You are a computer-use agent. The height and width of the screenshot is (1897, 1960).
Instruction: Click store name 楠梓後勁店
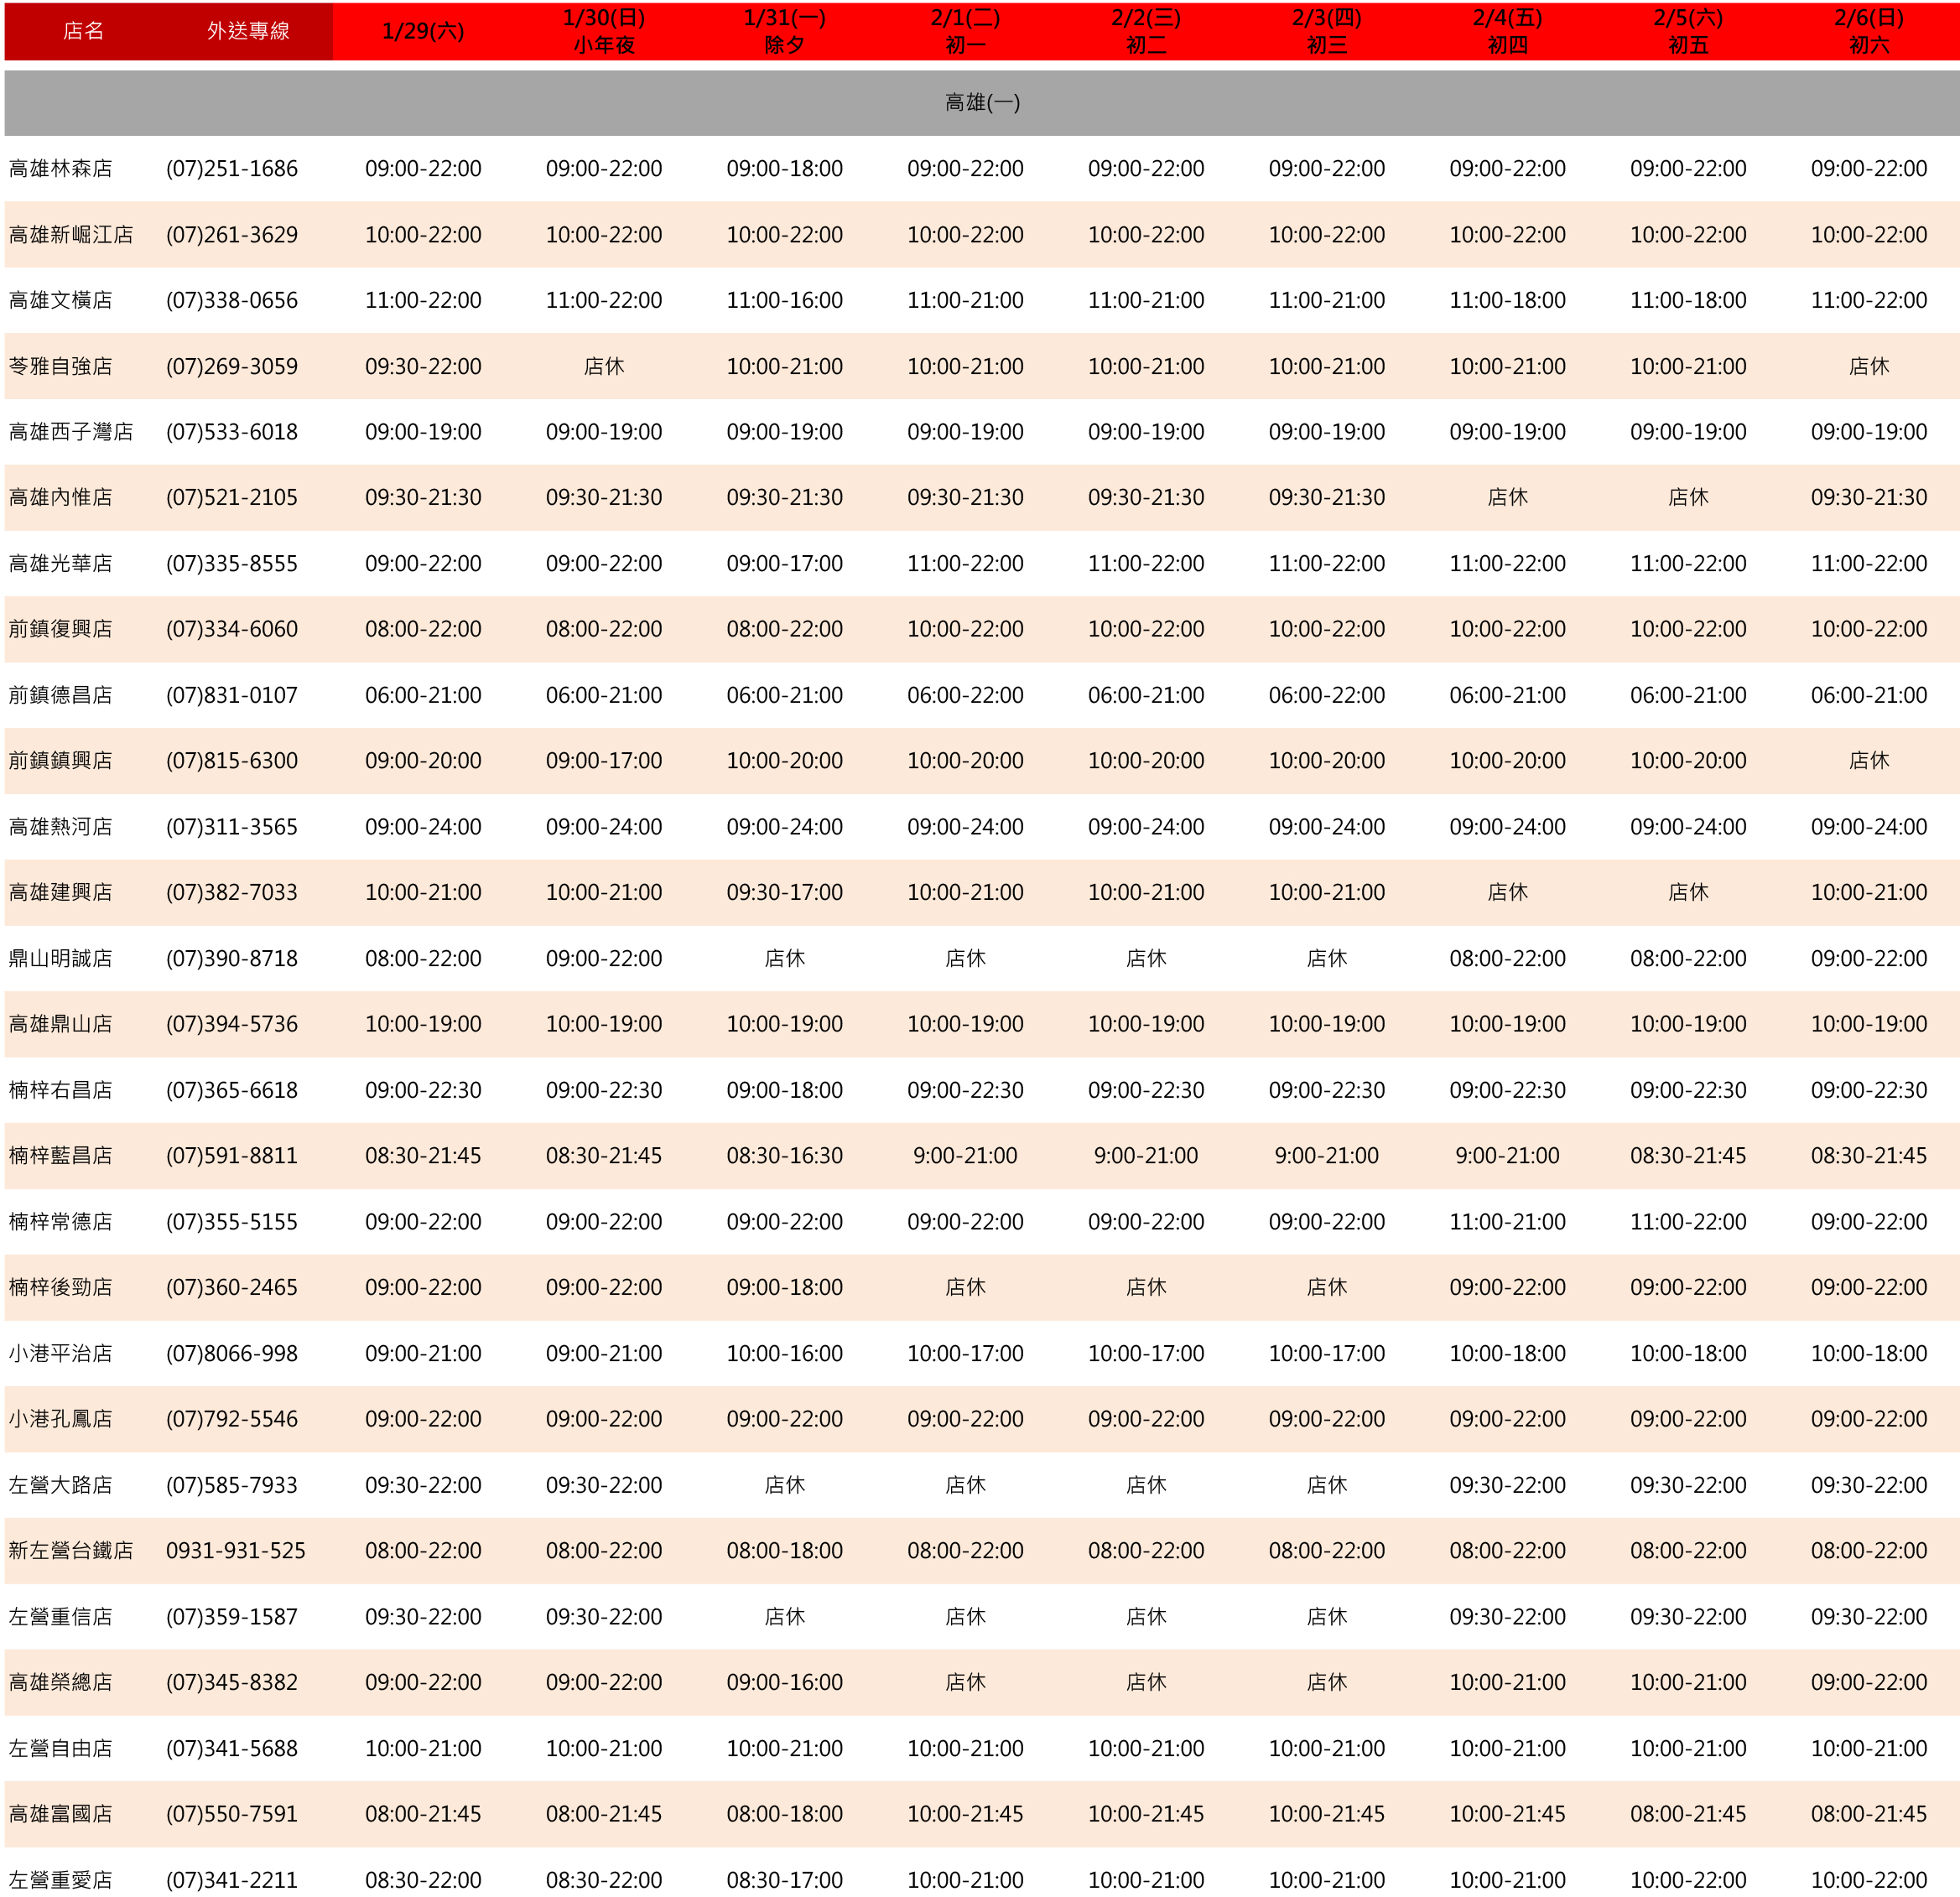coord(61,1287)
